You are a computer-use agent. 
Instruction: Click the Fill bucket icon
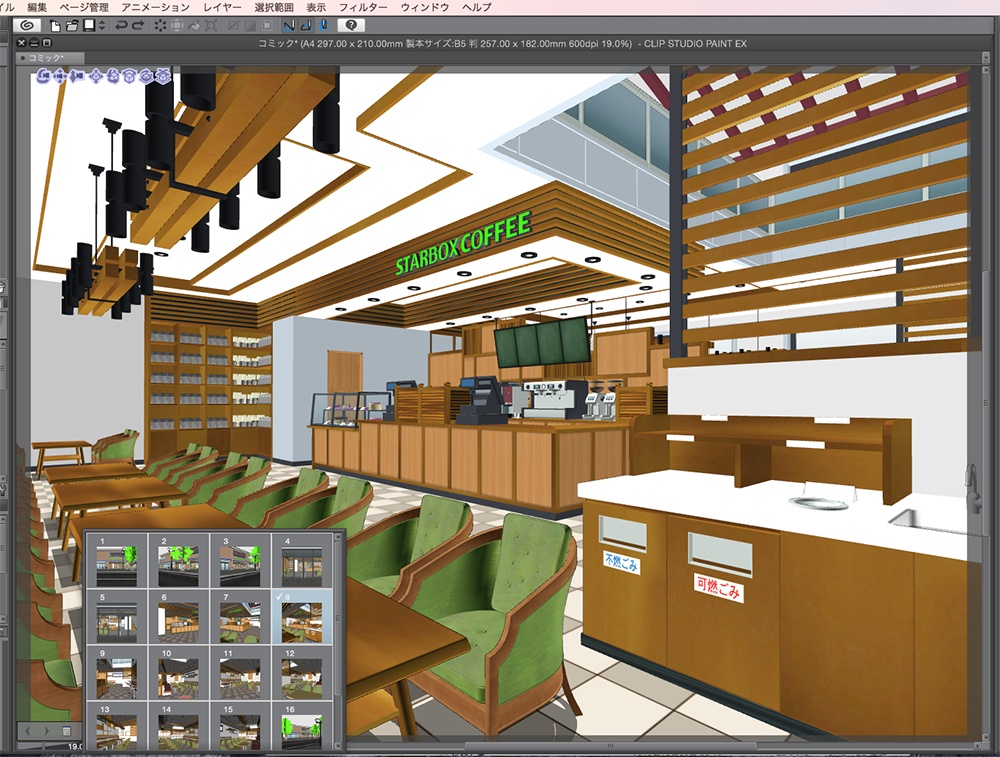click(195, 26)
